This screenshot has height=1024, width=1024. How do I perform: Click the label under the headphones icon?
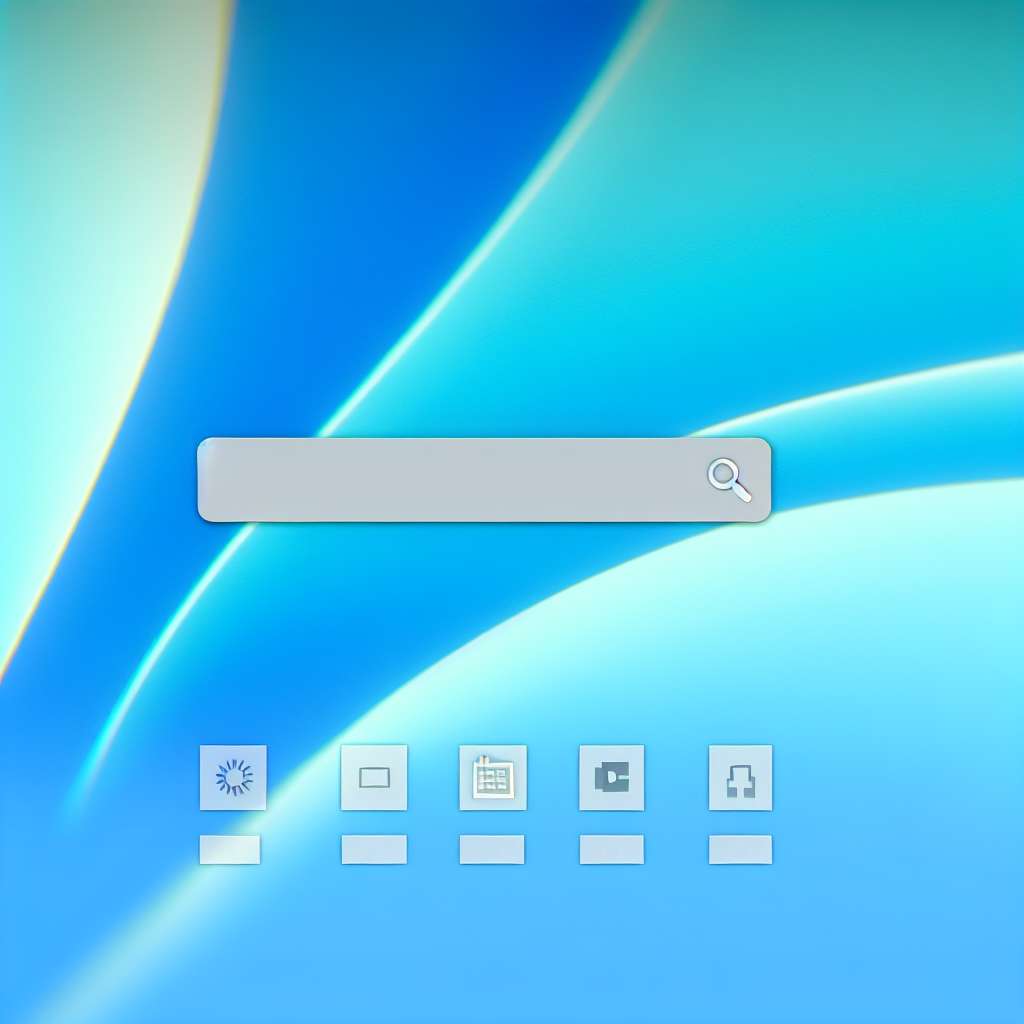739,849
